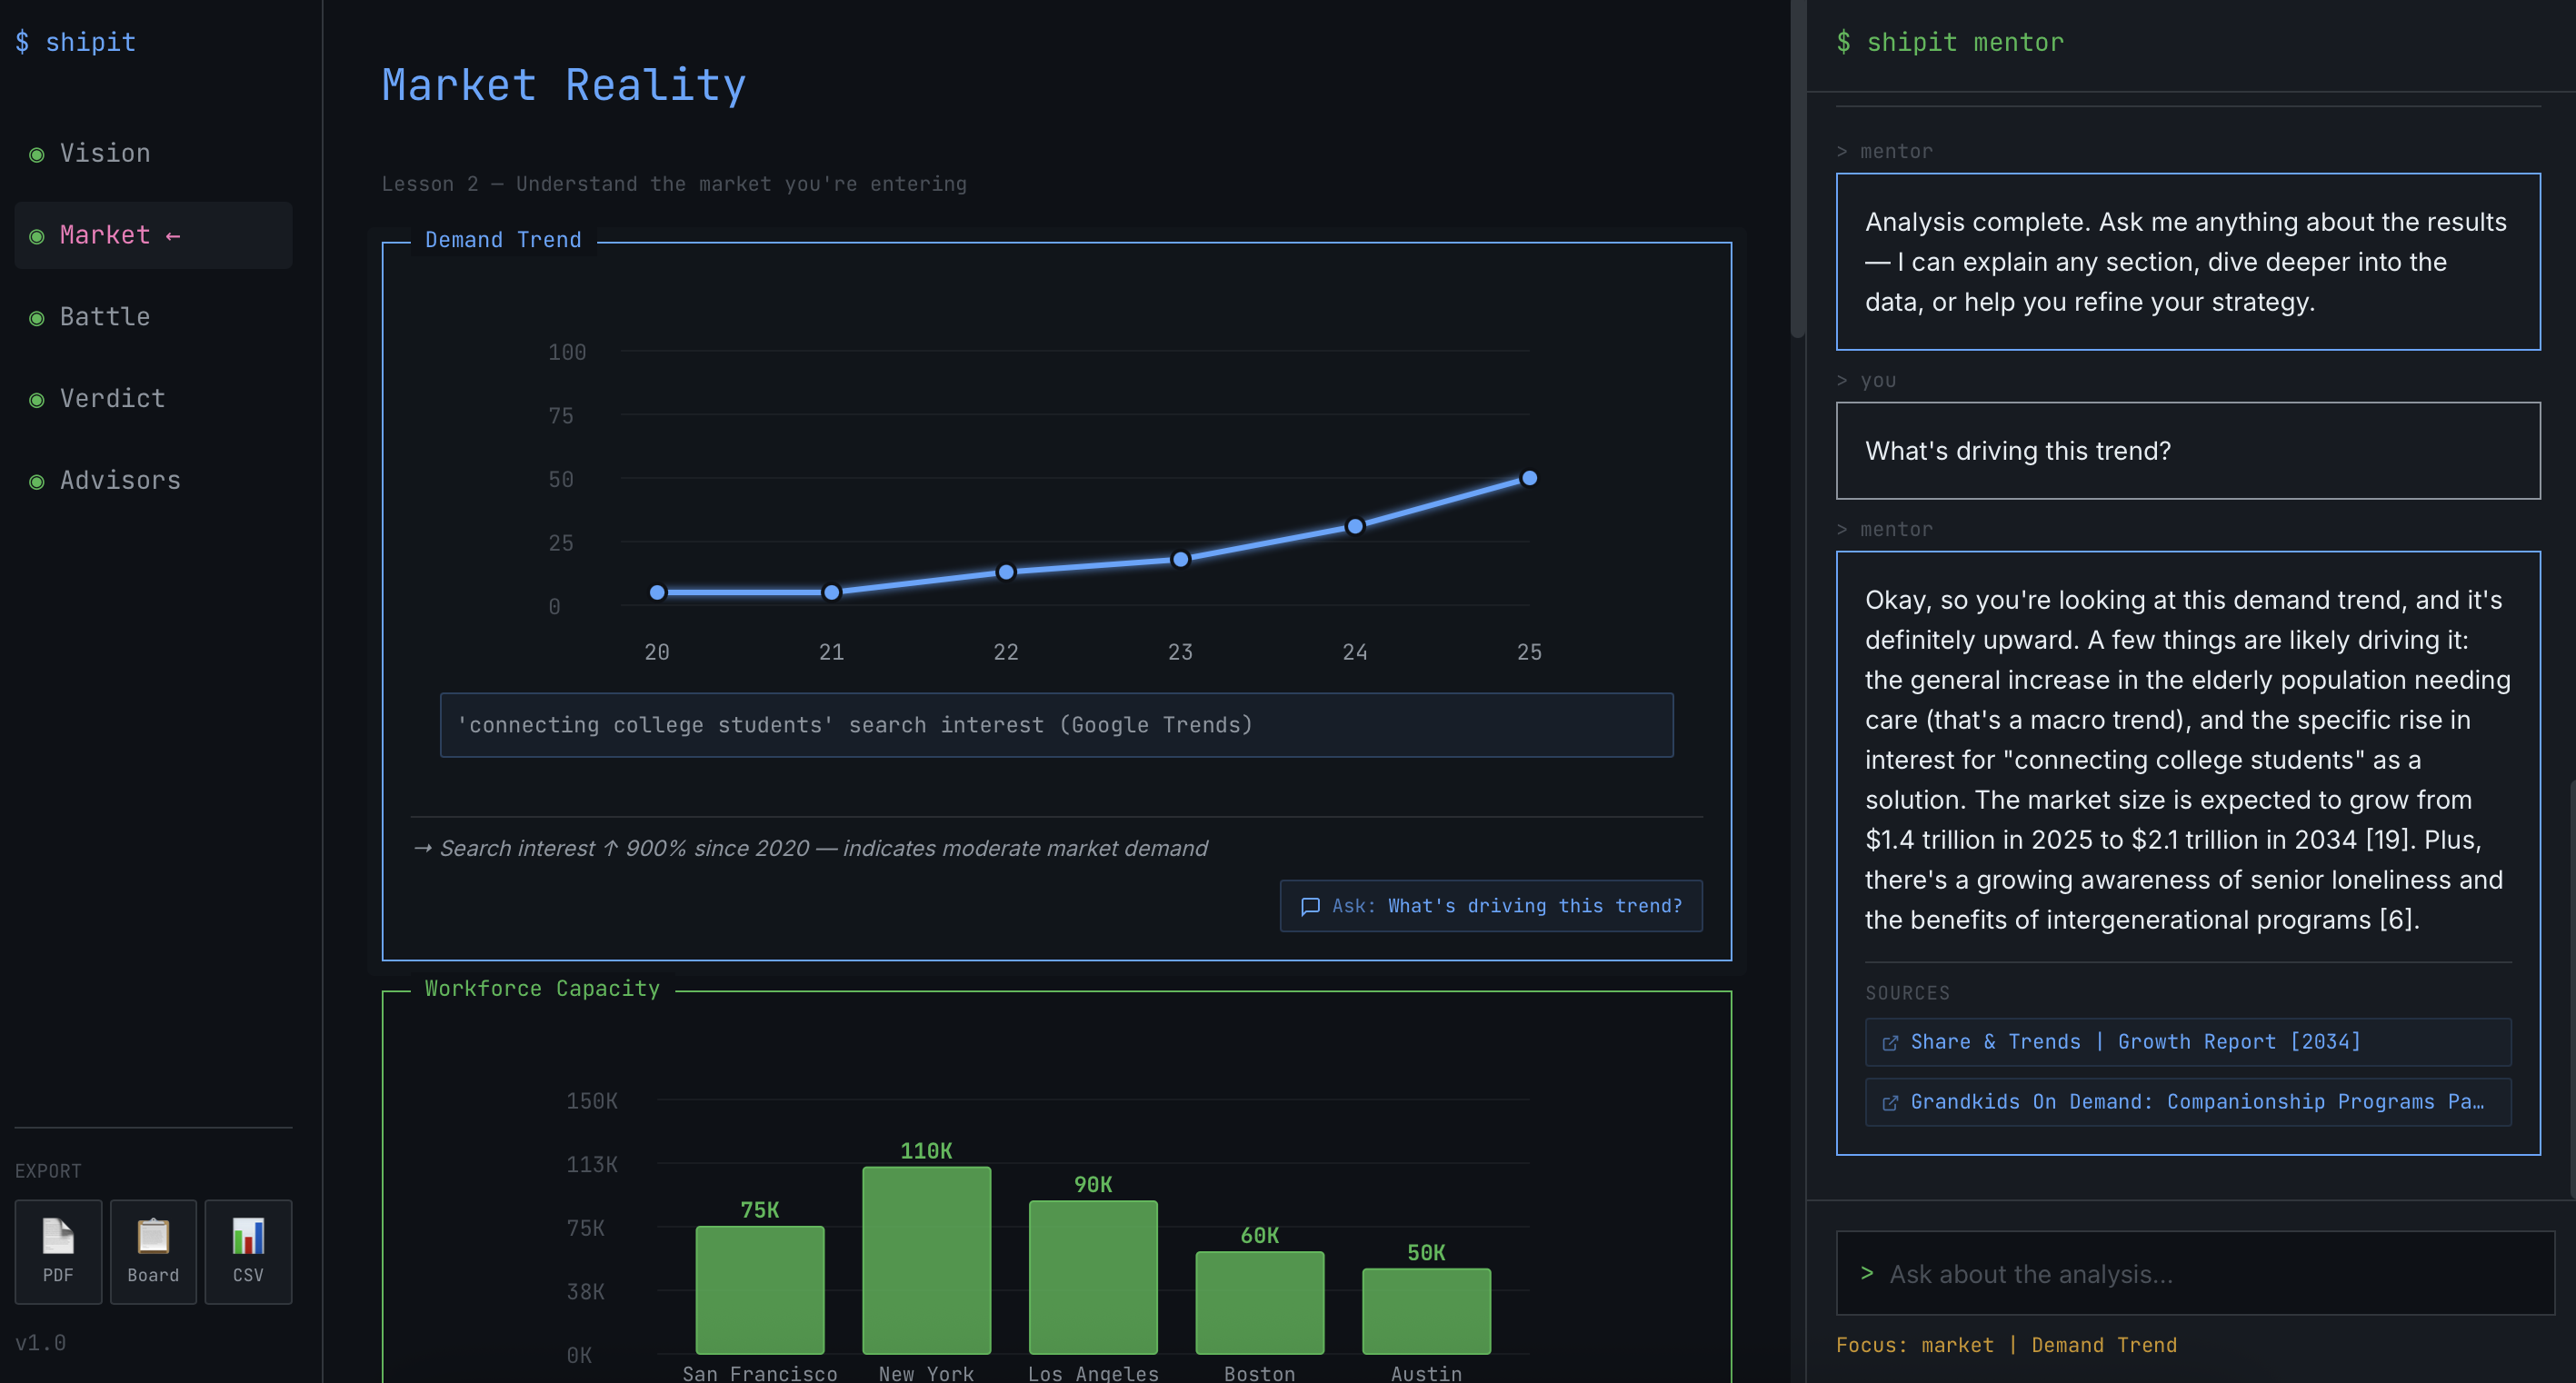Select the Battle sidebar item

click(105, 317)
